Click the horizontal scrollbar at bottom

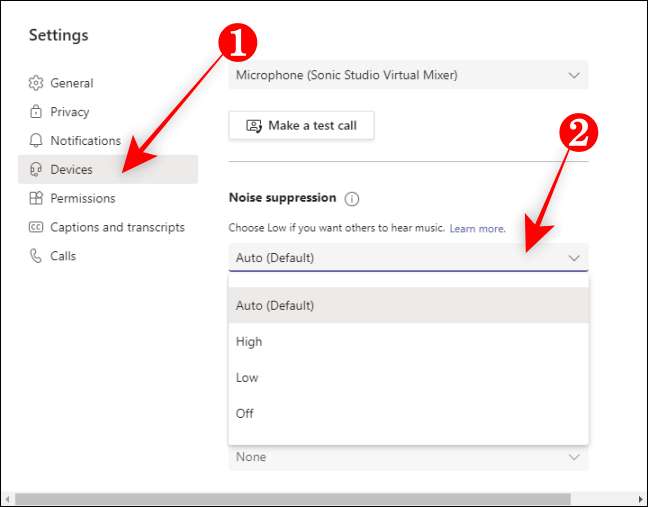tap(292, 498)
